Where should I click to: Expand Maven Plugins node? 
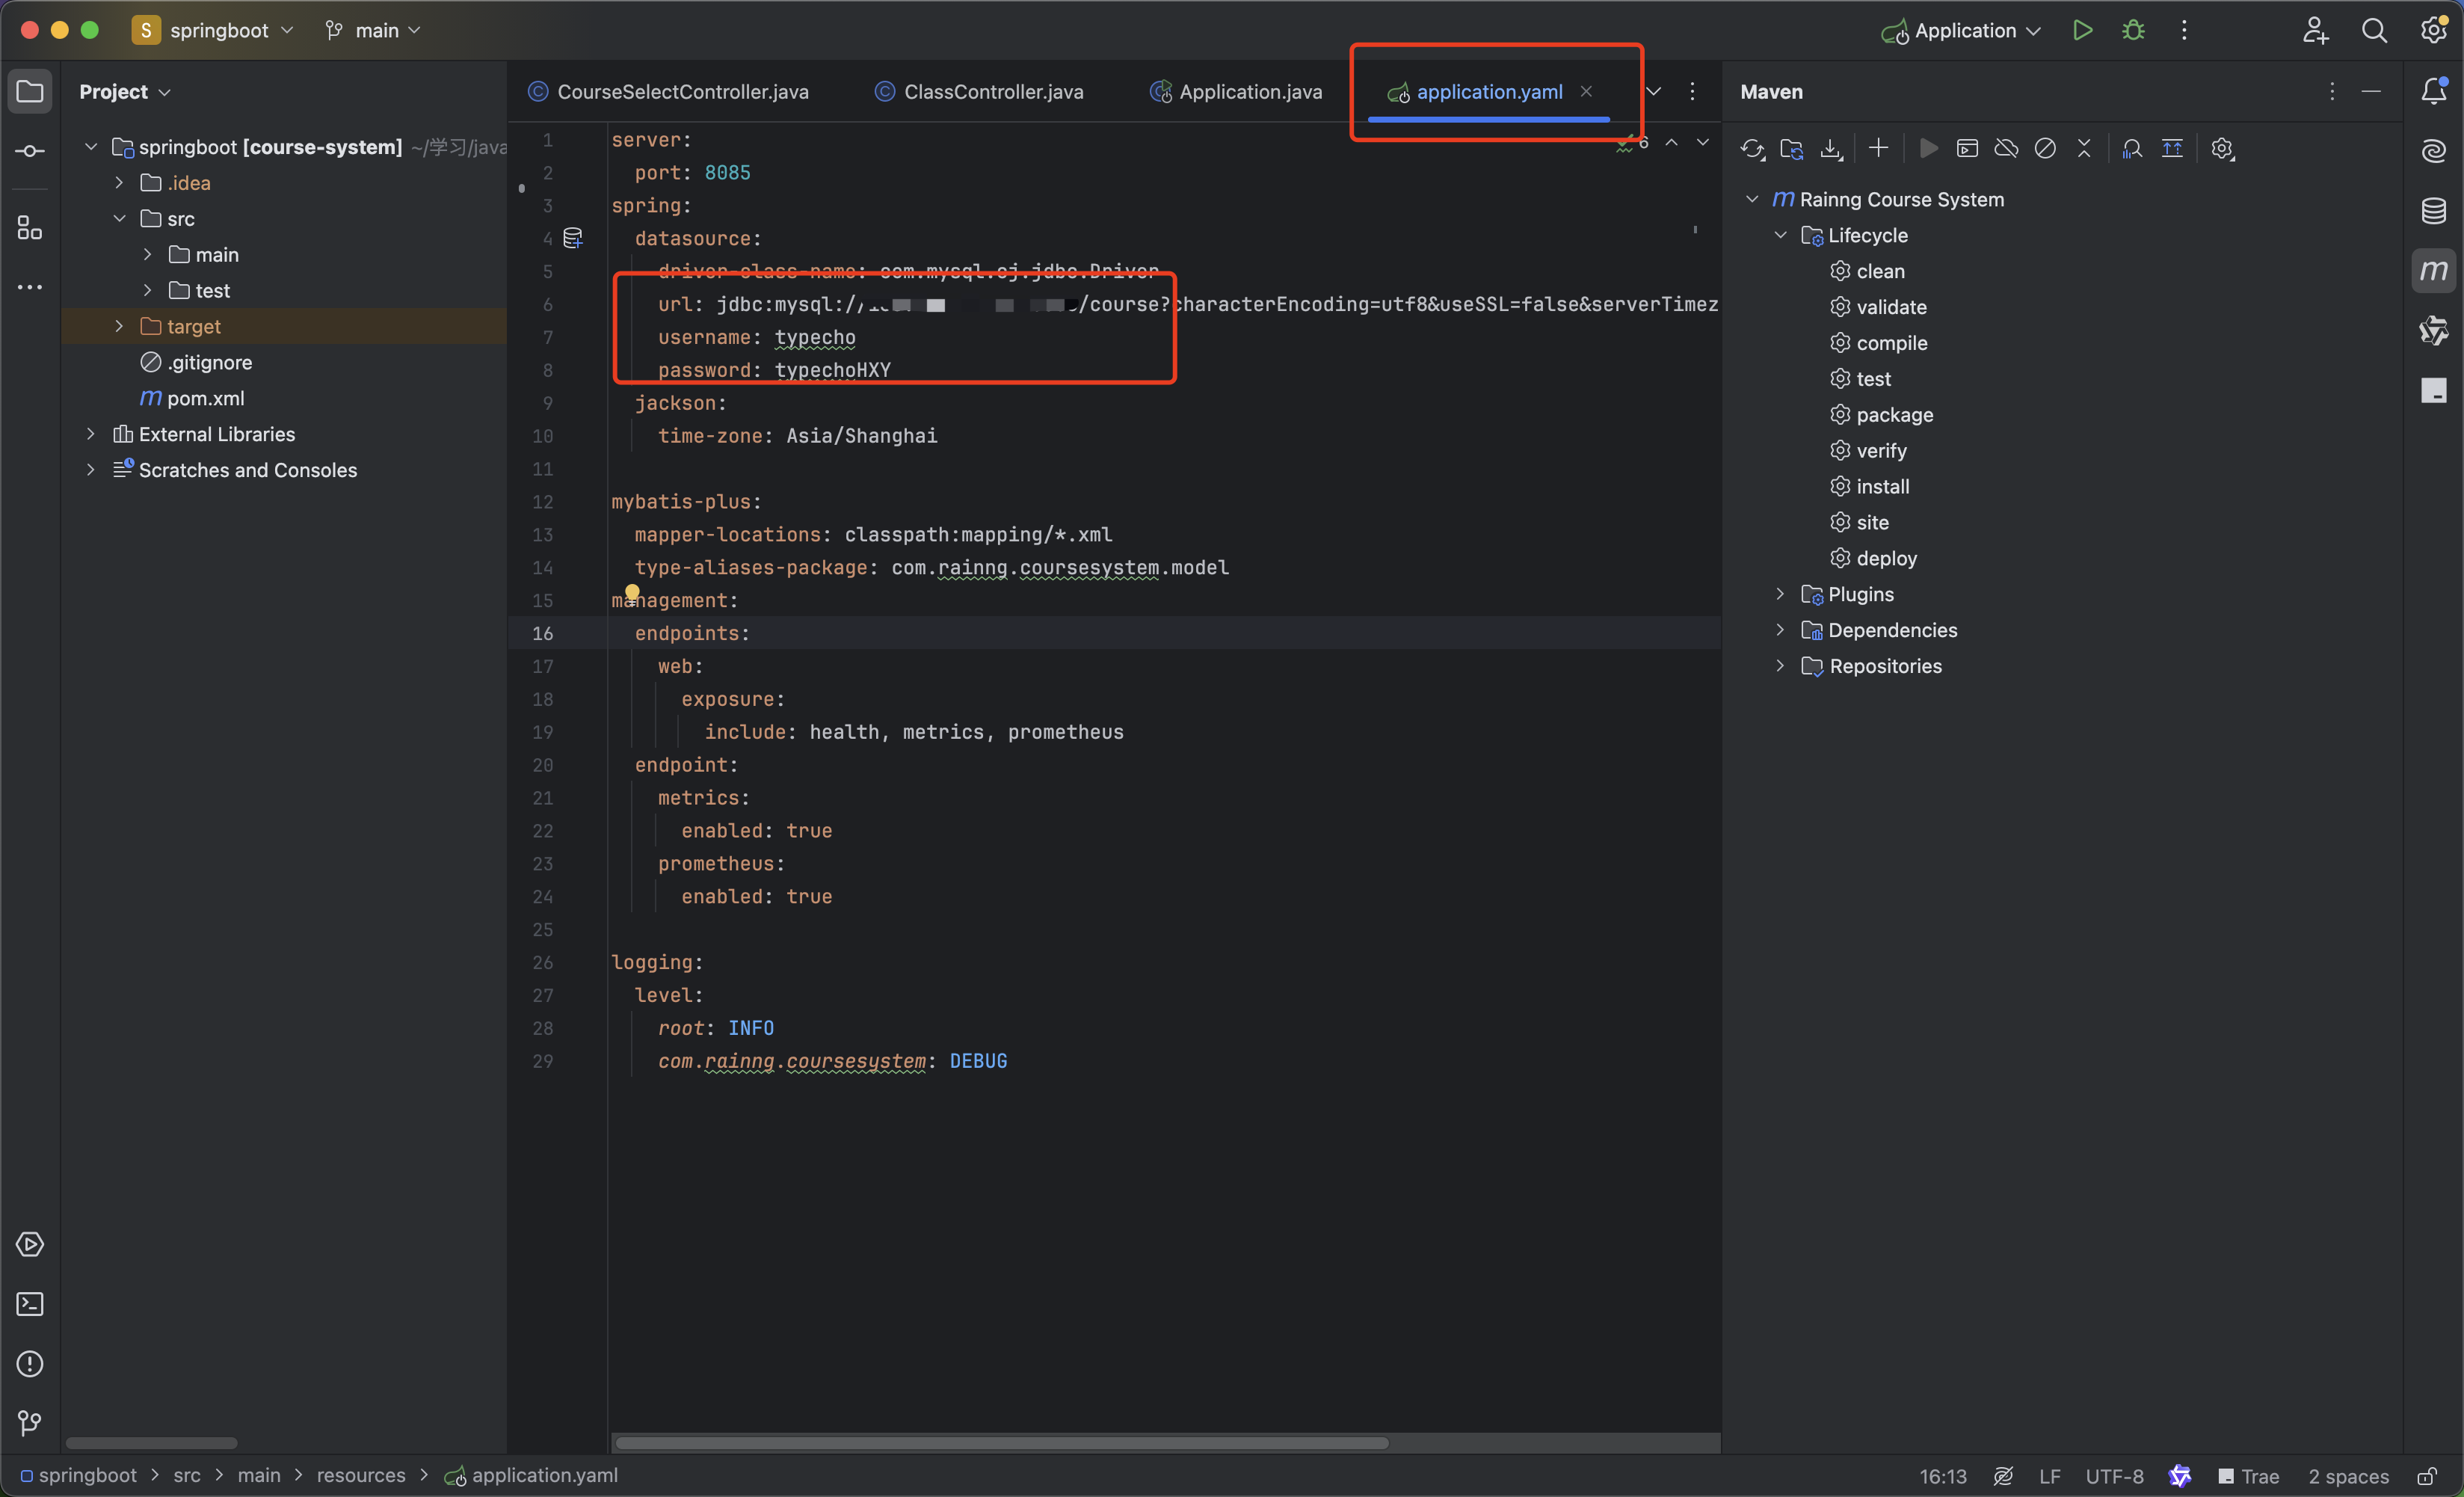coord(1781,594)
